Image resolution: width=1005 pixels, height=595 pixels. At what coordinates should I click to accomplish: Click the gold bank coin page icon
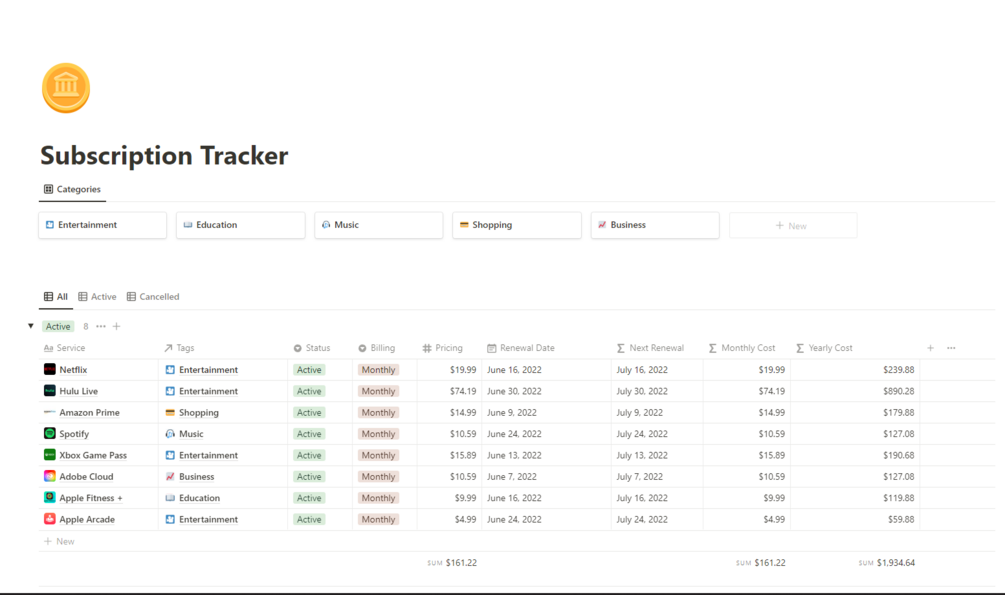[66, 88]
